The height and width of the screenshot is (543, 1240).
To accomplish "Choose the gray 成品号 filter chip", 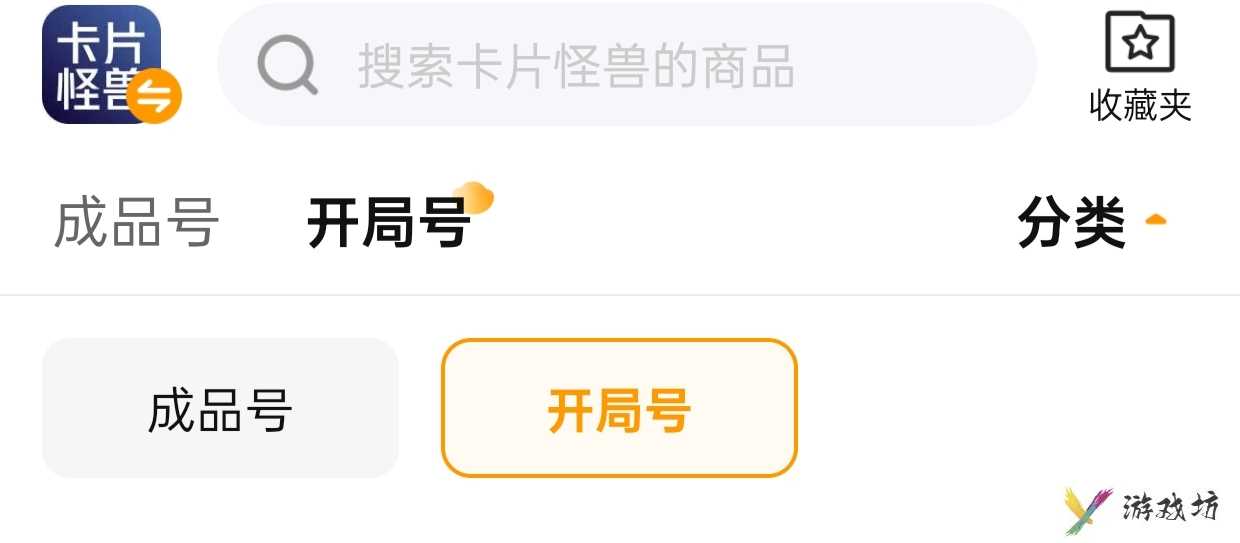I will click(220, 408).
